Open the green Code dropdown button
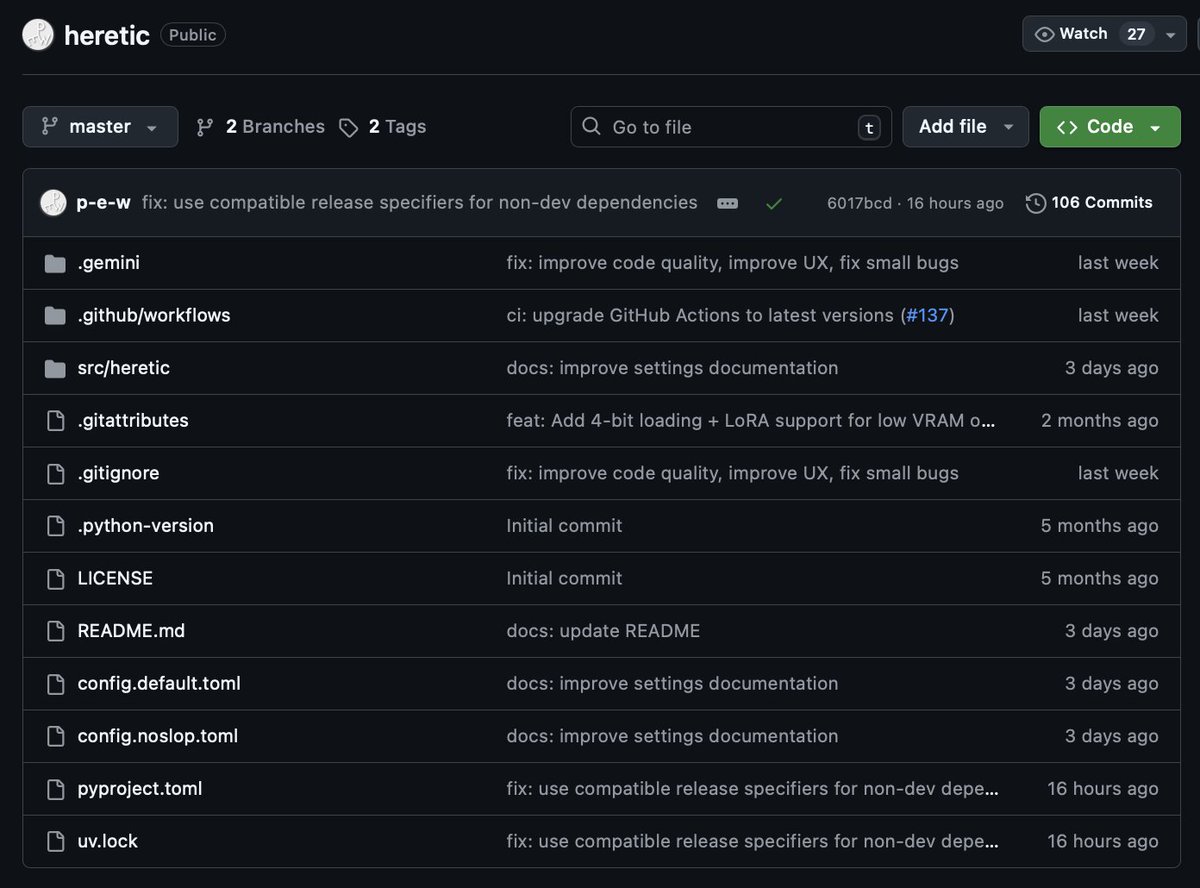 (1110, 127)
